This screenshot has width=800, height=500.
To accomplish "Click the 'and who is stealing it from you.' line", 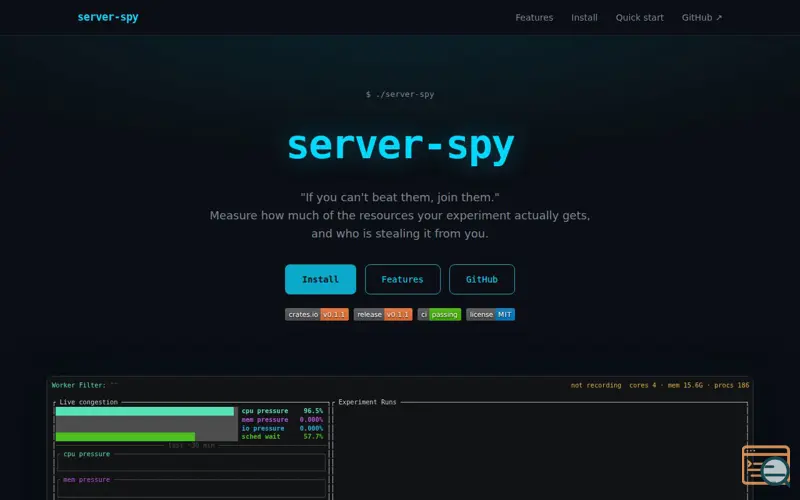I will coord(400,234).
